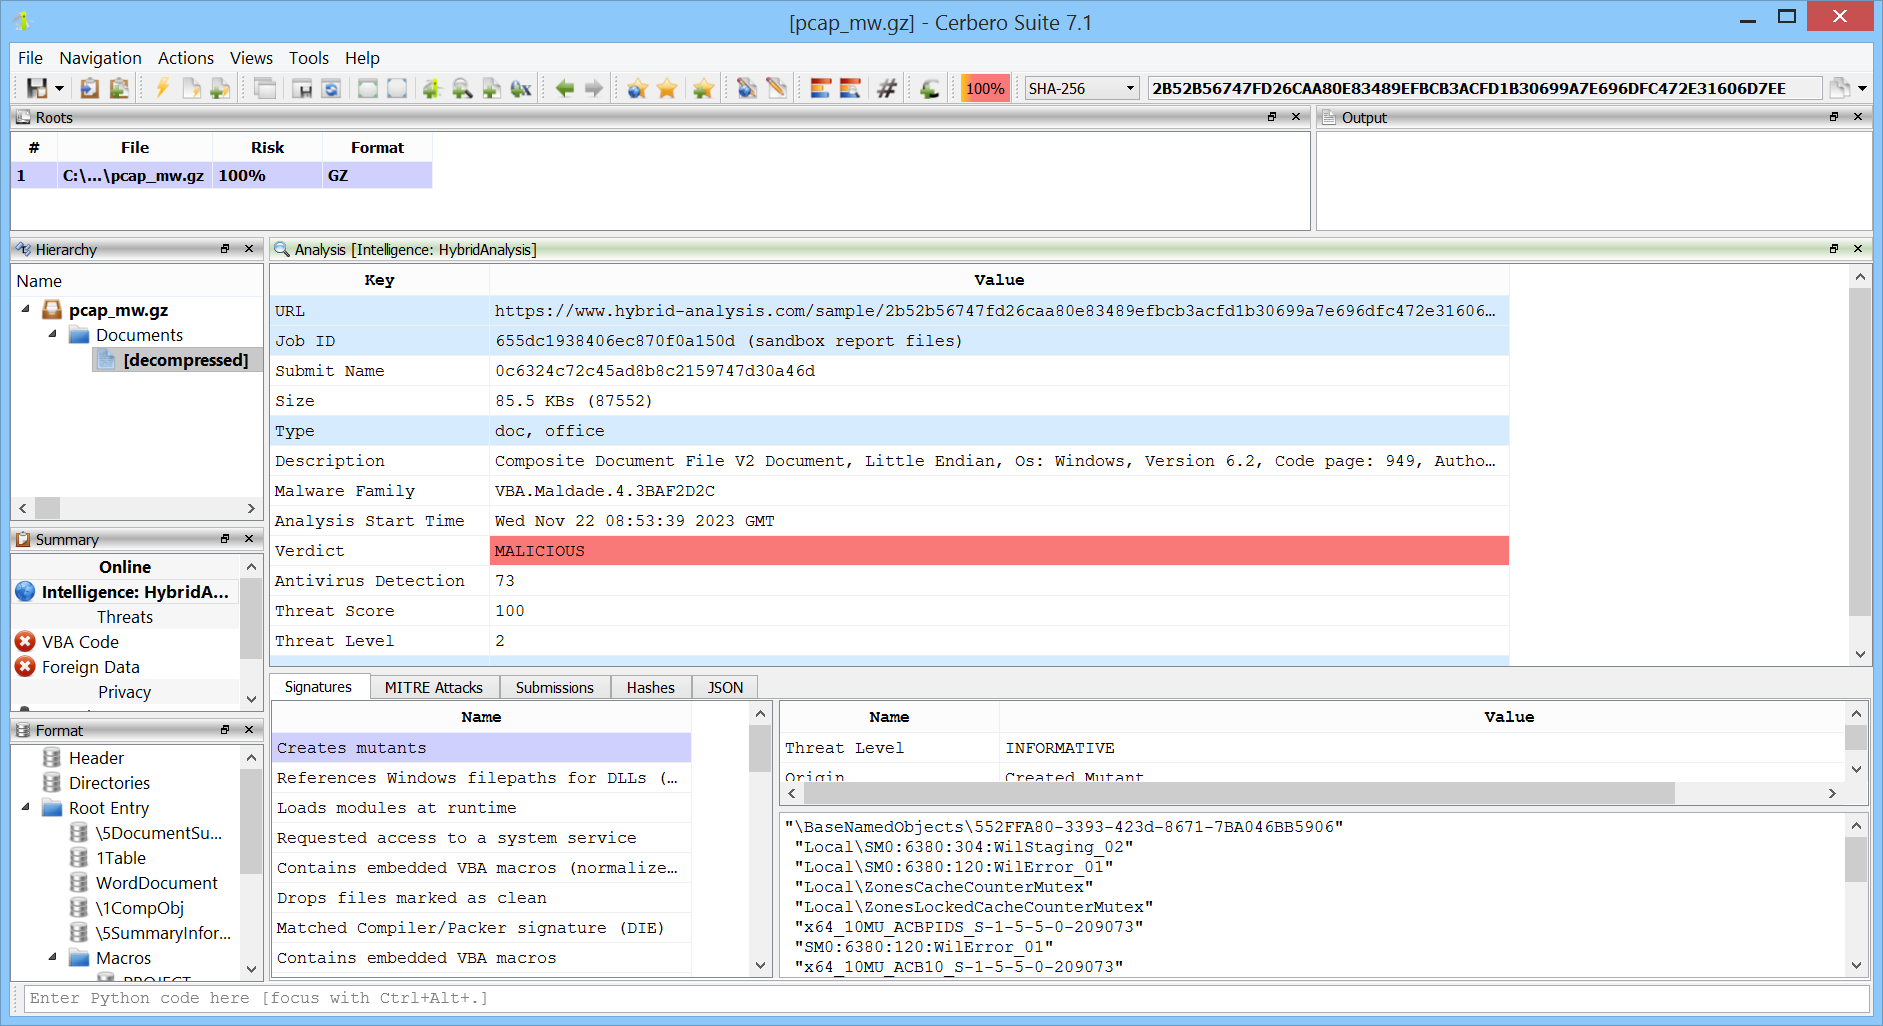Viewport: 1883px width, 1026px height.
Task: Open the Tools menu
Action: pos(308,58)
